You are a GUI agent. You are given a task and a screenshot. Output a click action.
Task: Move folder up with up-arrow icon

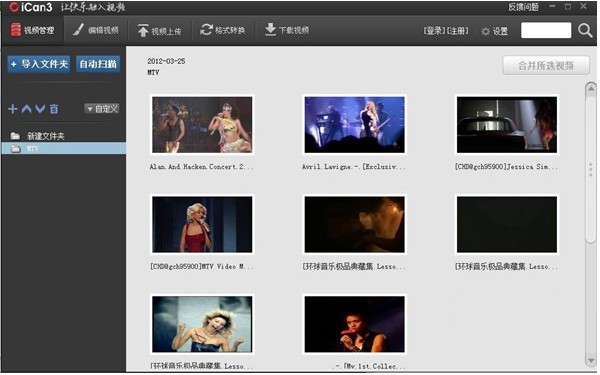click(26, 109)
